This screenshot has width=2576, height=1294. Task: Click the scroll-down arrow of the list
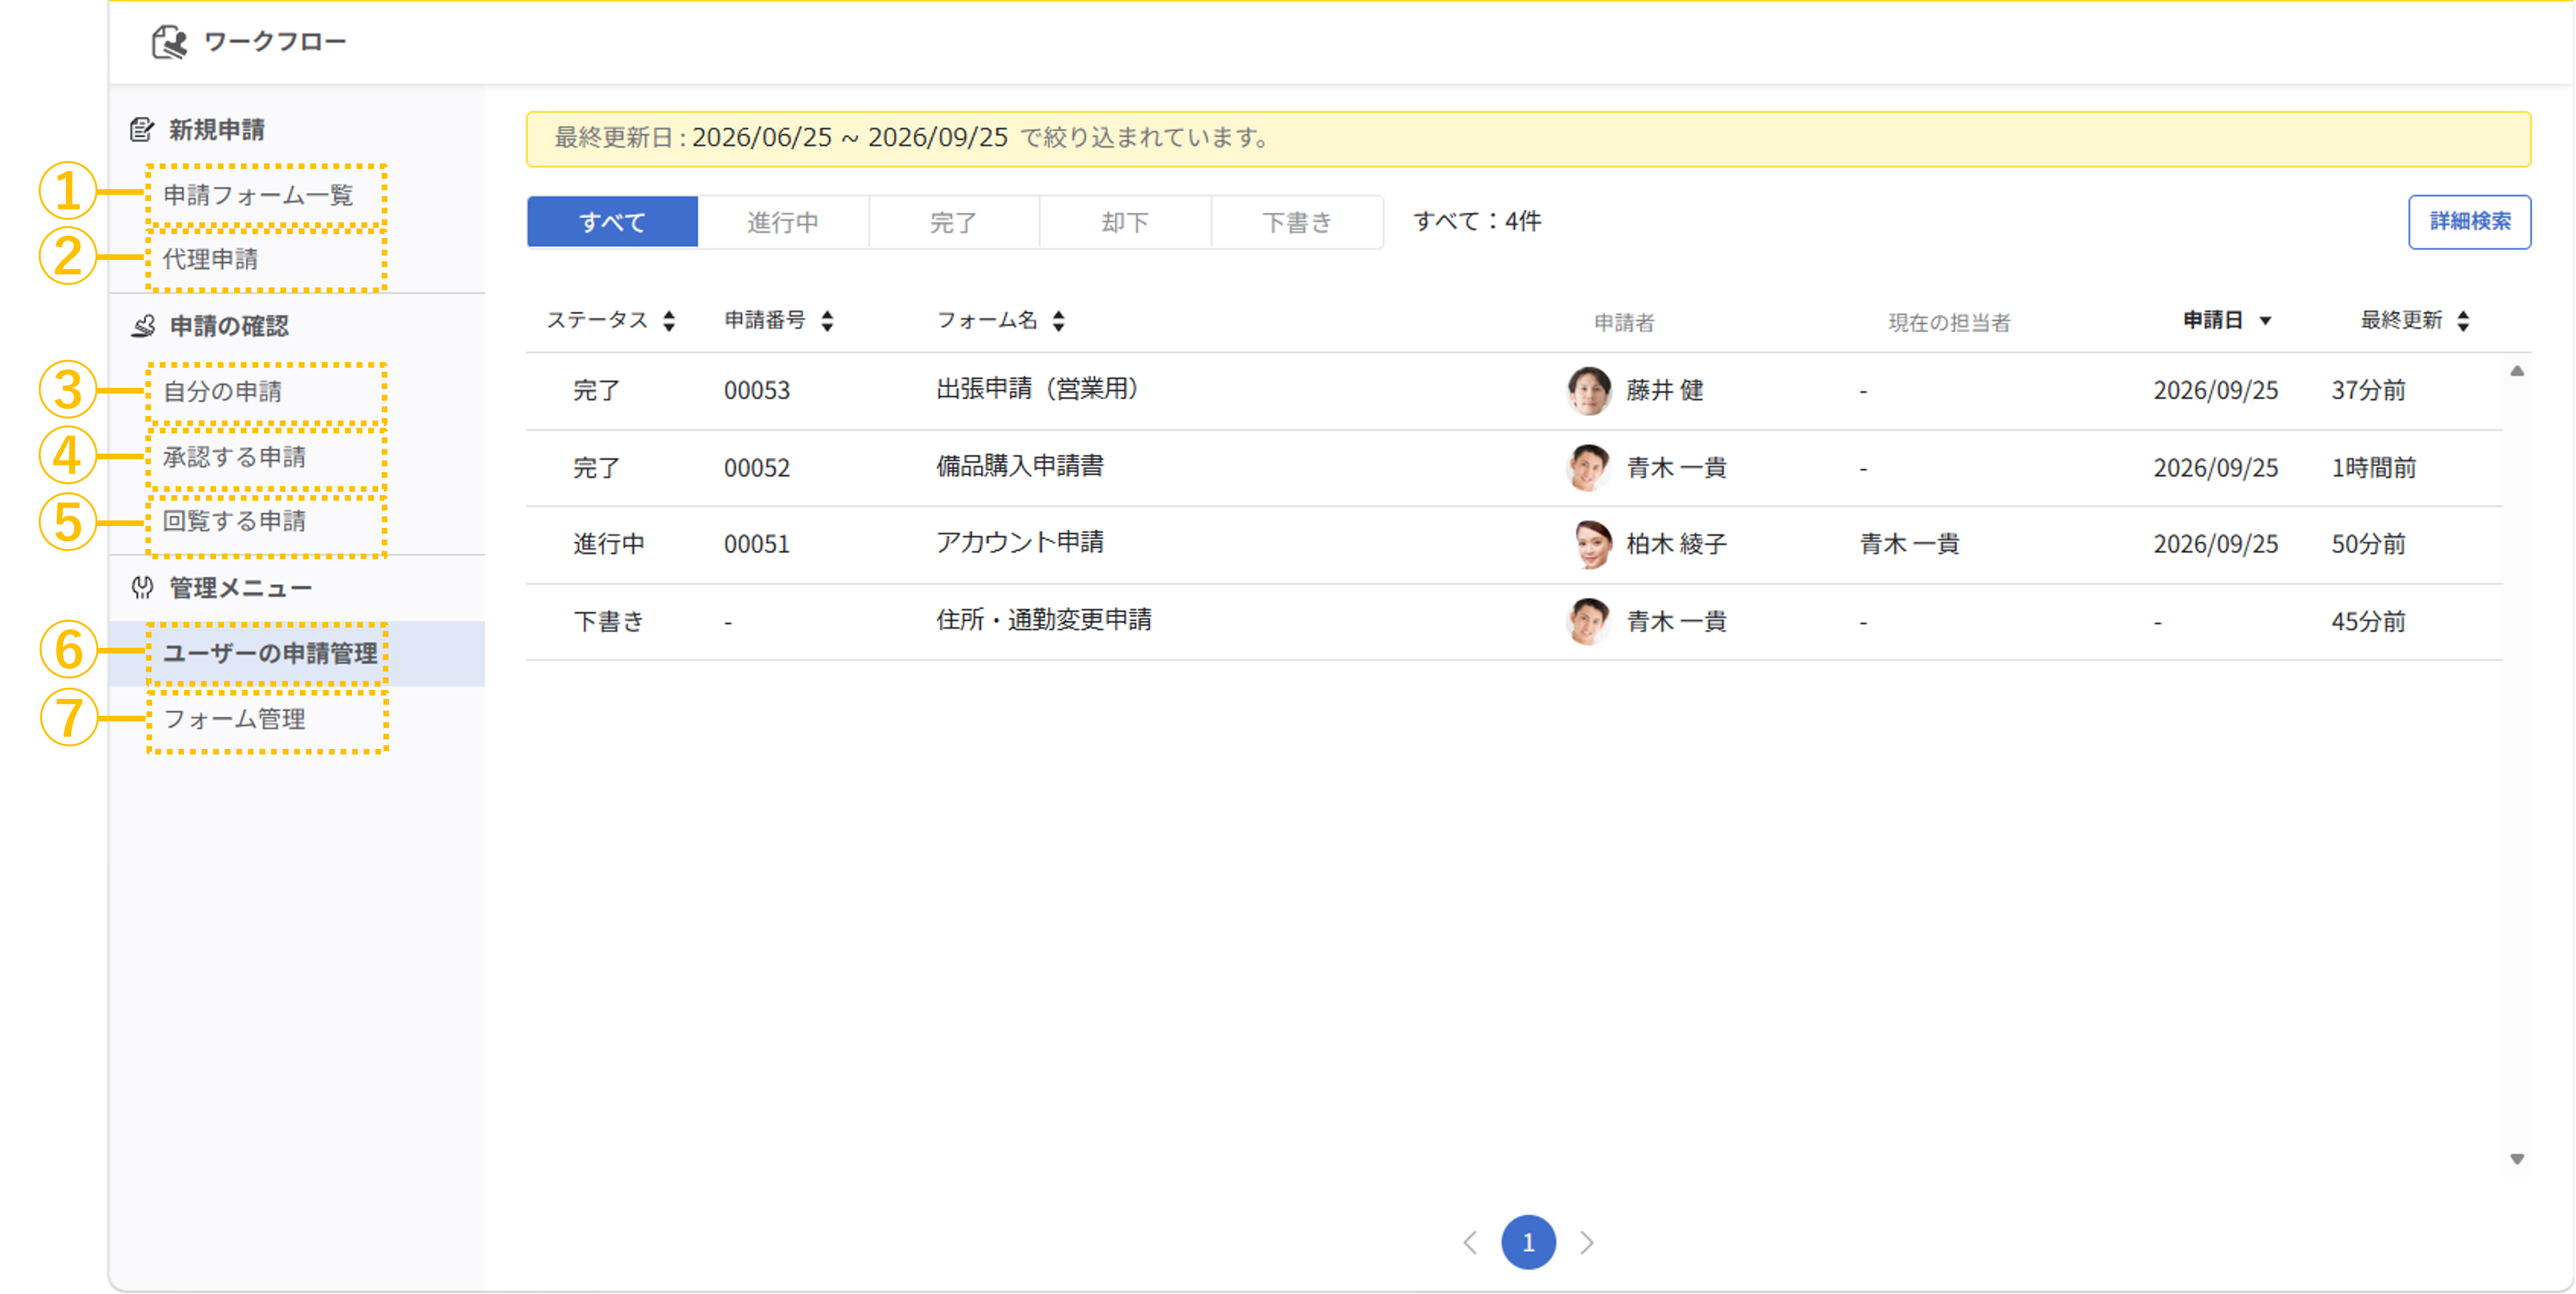[2517, 1159]
